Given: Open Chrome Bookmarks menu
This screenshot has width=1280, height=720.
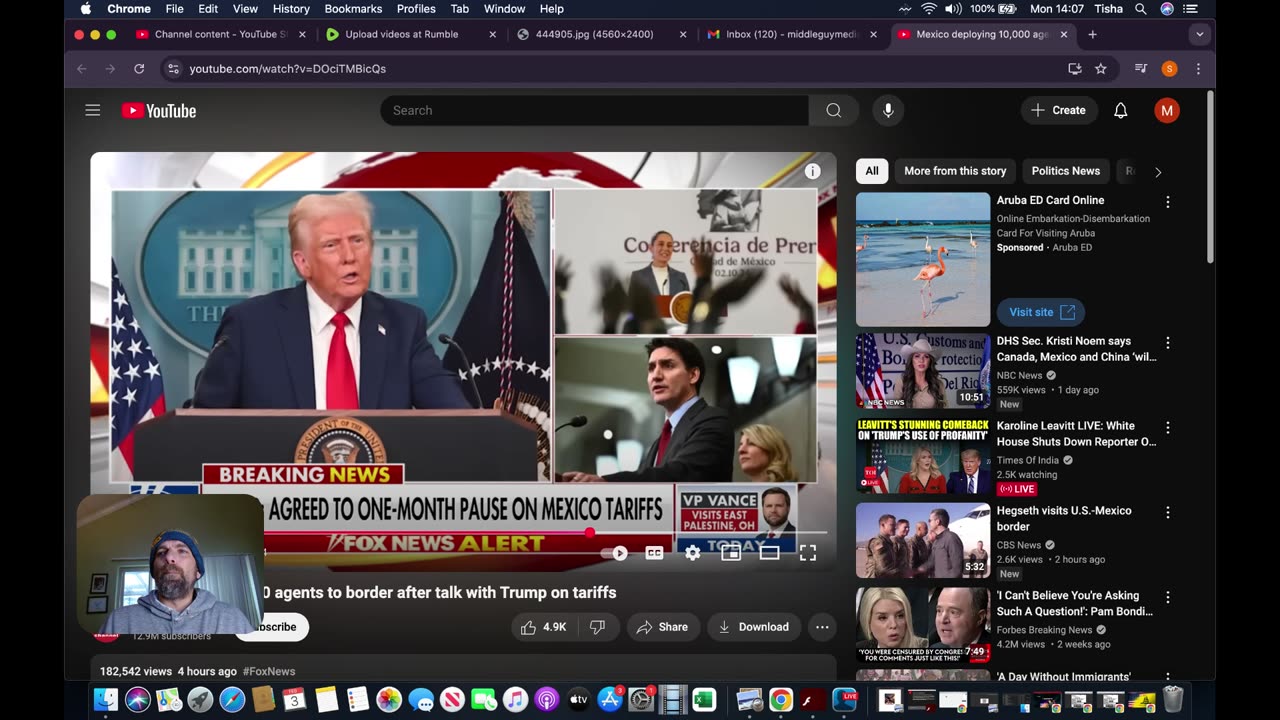Looking at the screenshot, I should 353,8.
